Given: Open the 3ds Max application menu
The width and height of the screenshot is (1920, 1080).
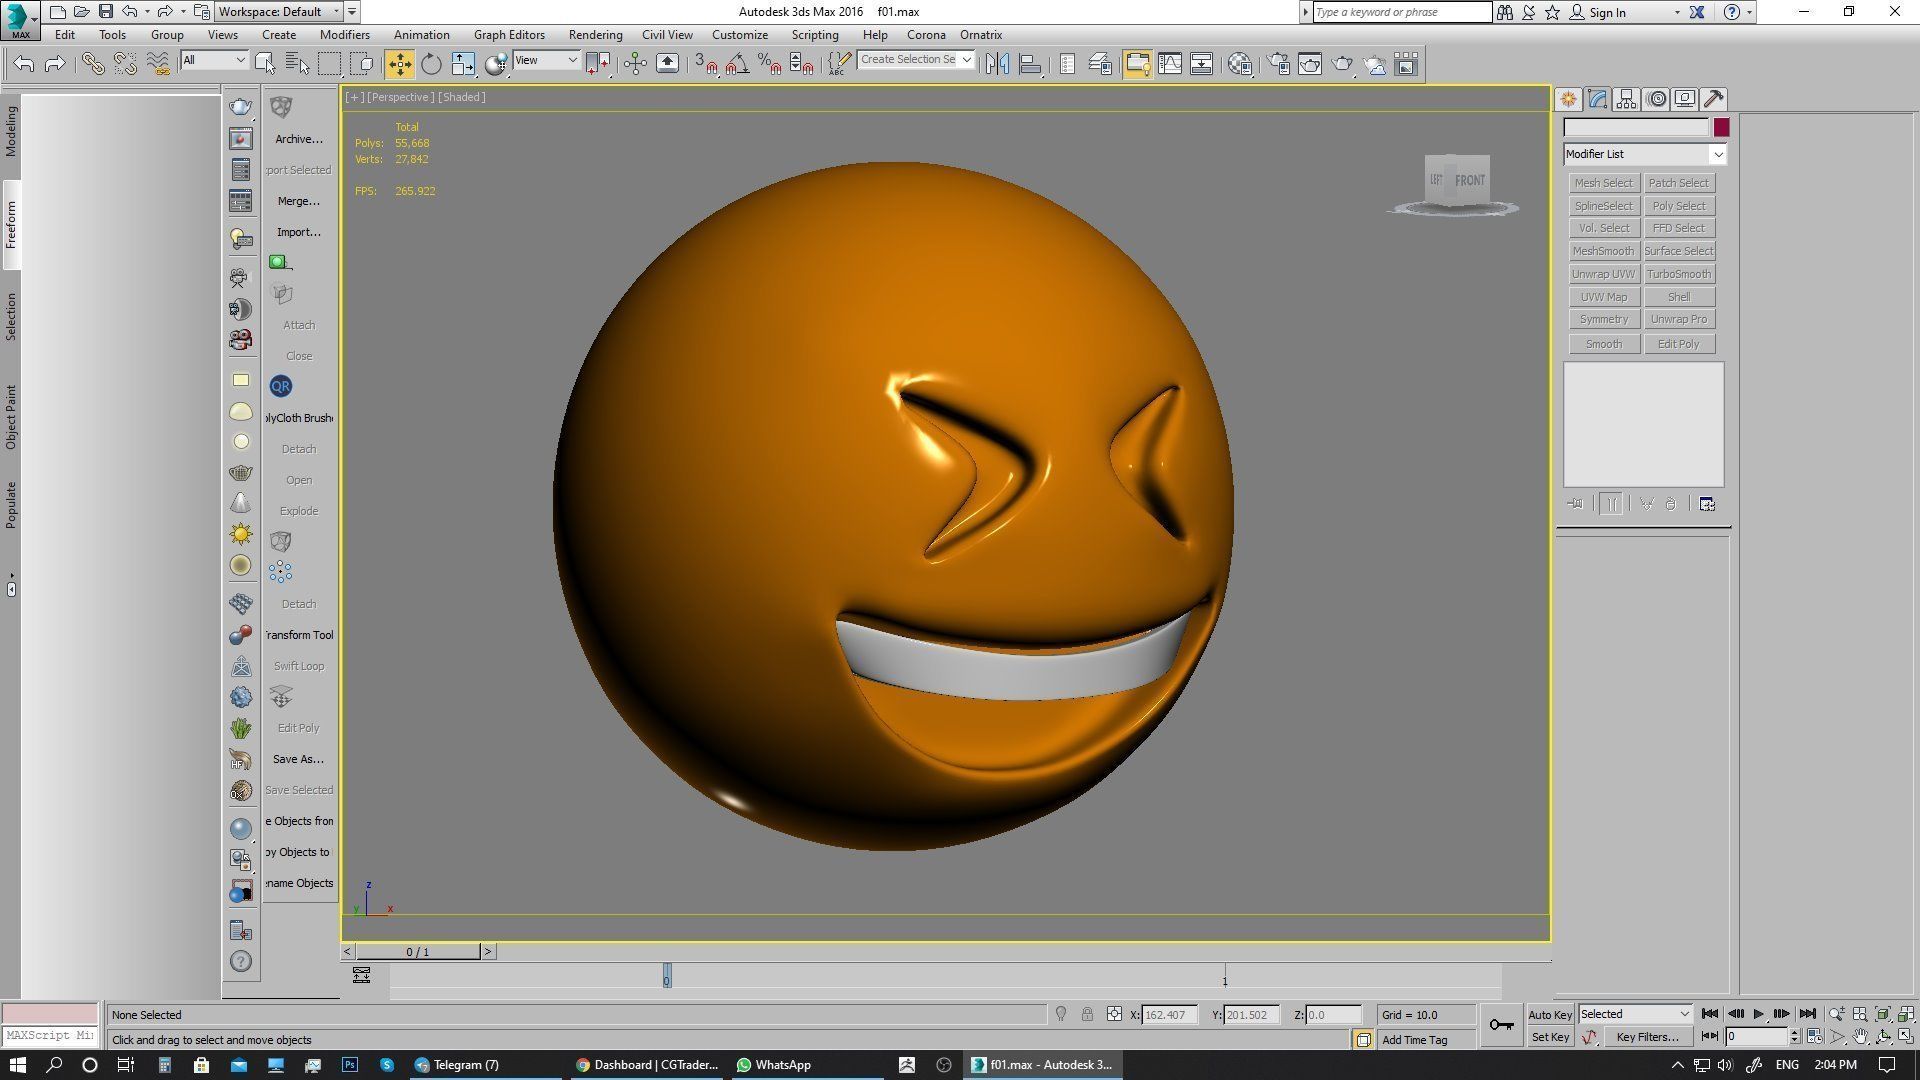Looking at the screenshot, I should tap(20, 19).
